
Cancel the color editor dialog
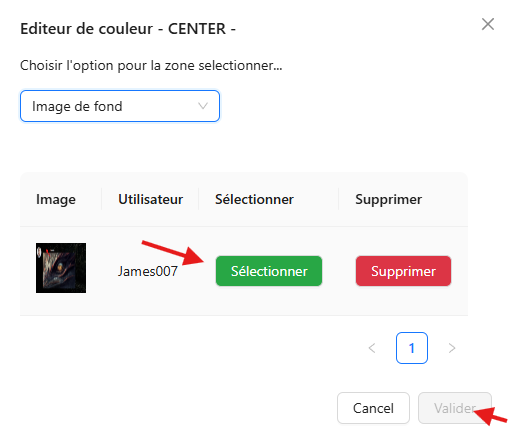pyautogui.click(x=373, y=408)
